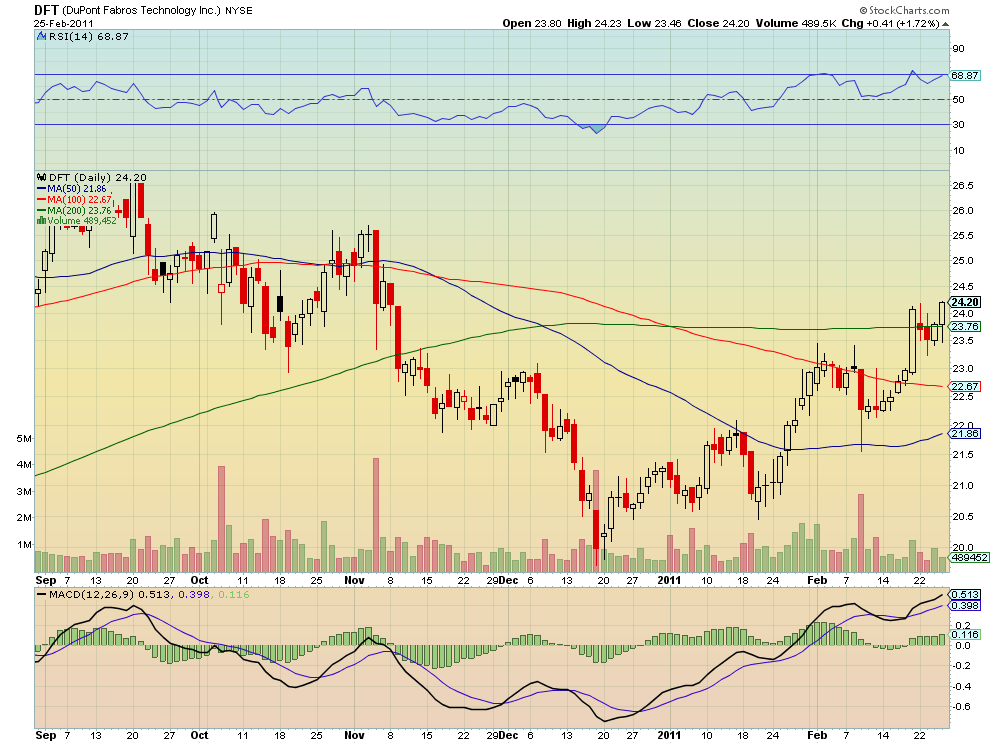The height and width of the screenshot is (744, 990).
Task: Click the MACD(12,26,9) 0.513 legend label
Action: pyautogui.click(x=106, y=594)
